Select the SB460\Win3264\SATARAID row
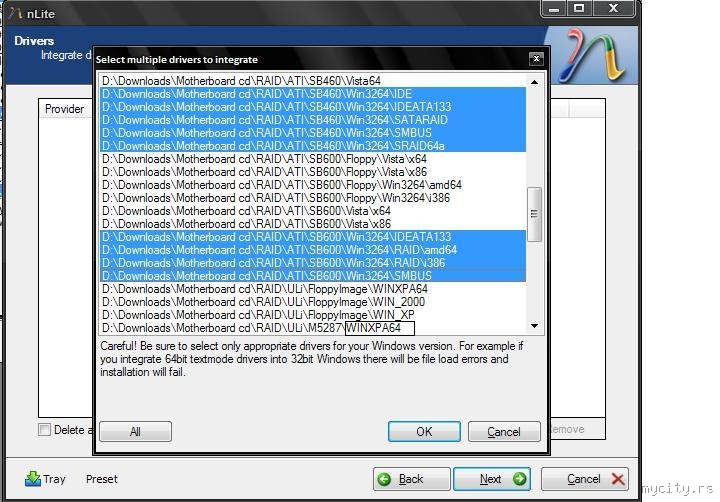 pos(313,120)
